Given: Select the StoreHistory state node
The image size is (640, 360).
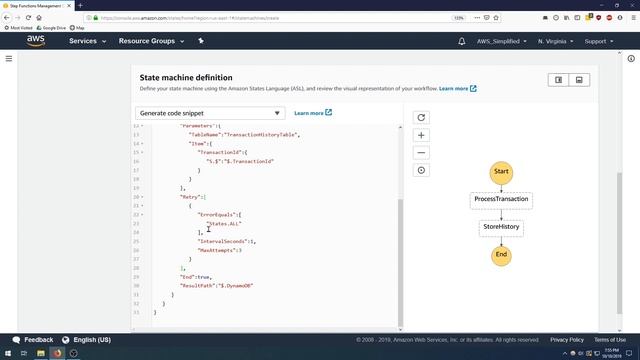Looking at the screenshot, I should tap(501, 228).
